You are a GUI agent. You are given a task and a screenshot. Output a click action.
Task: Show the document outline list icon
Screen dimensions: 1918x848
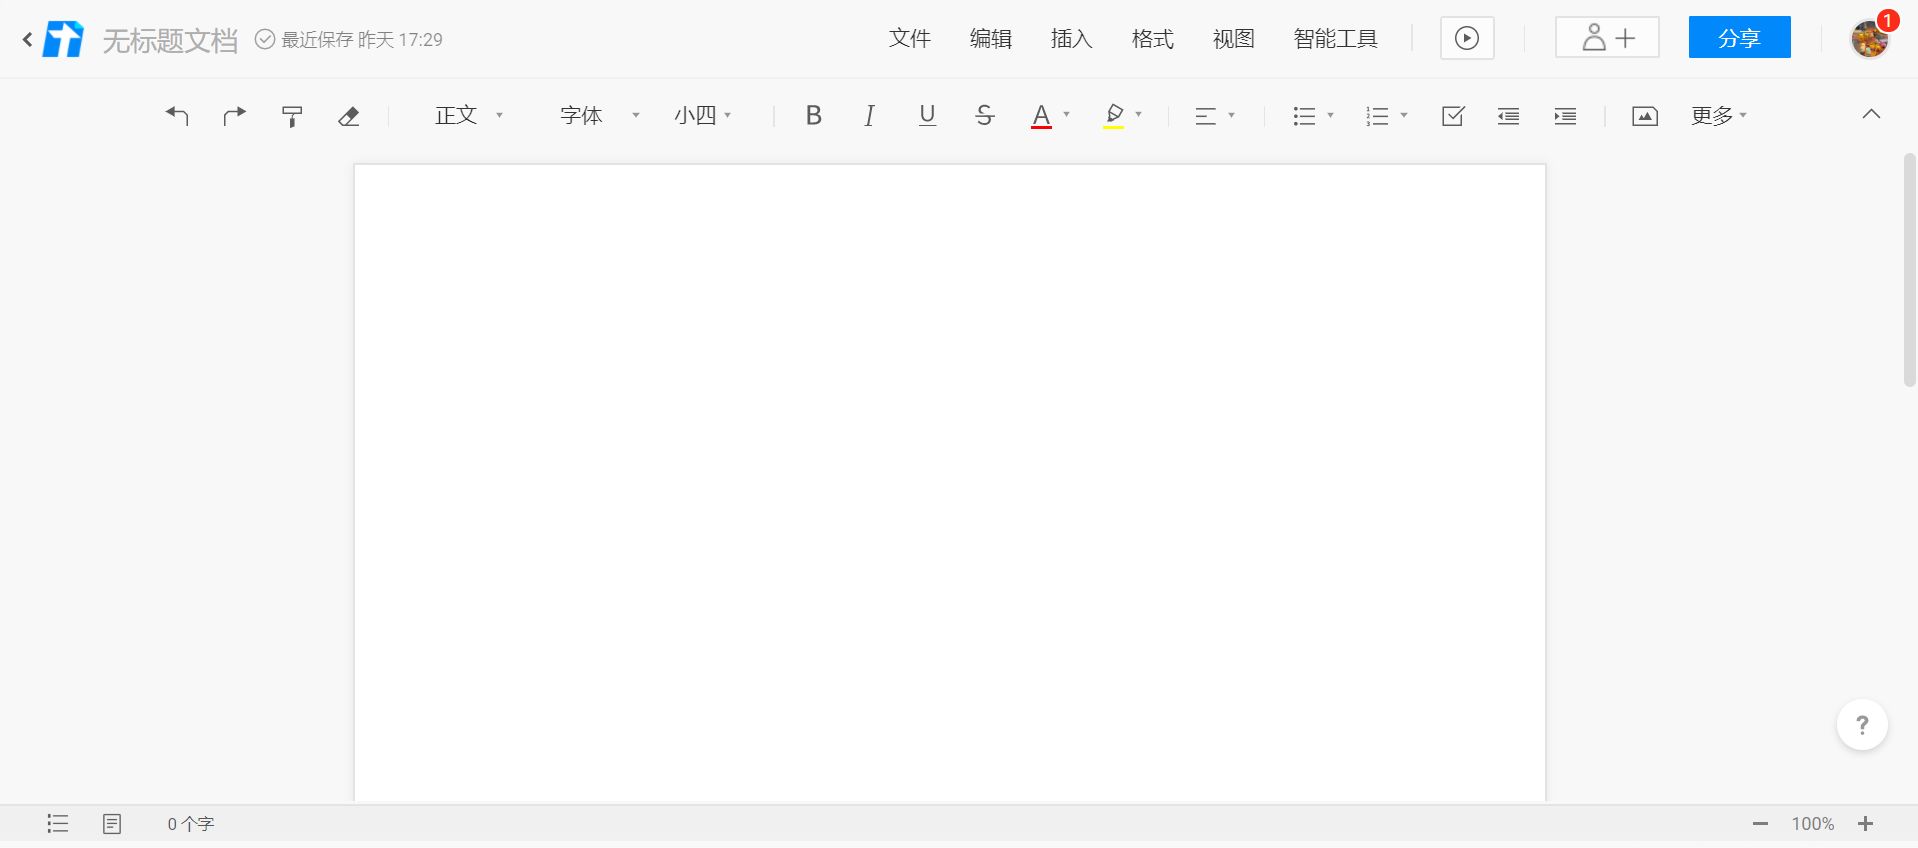pyautogui.click(x=58, y=823)
